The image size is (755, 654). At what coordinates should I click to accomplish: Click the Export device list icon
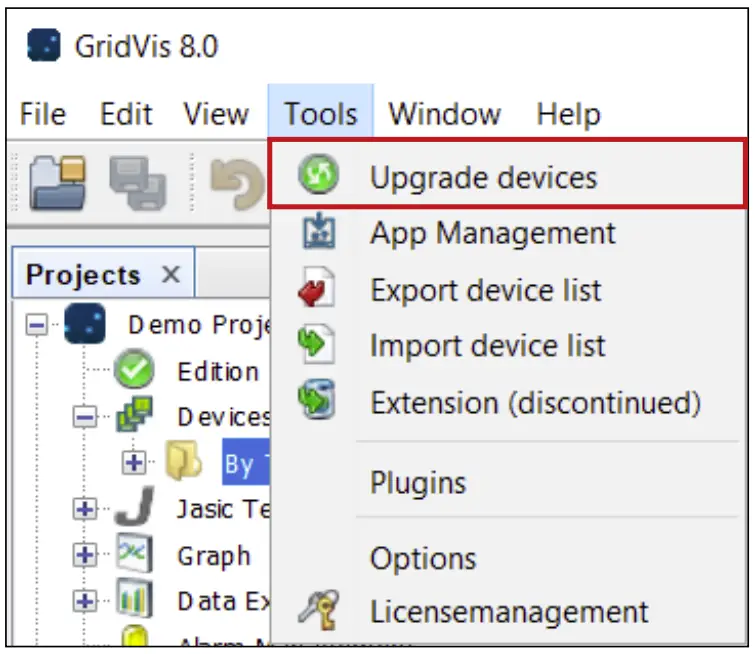(319, 290)
